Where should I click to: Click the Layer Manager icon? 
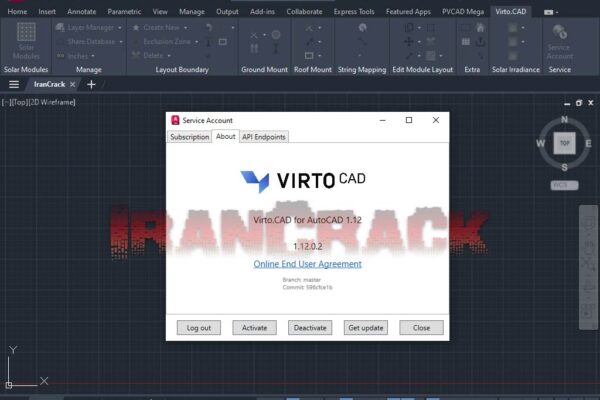pos(60,27)
